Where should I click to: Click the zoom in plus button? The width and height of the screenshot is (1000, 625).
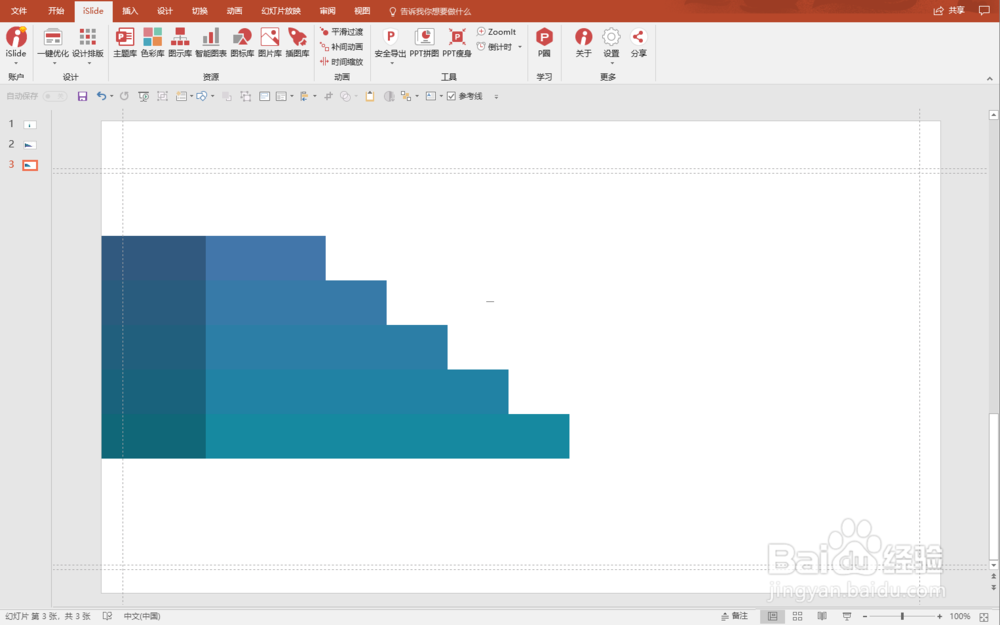pyautogui.click(x=939, y=616)
